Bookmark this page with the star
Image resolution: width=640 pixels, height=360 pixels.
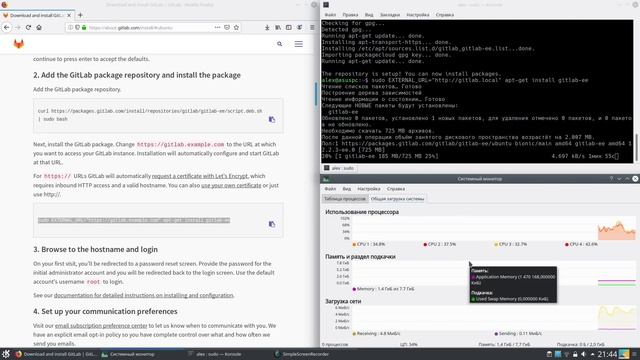click(x=236, y=27)
